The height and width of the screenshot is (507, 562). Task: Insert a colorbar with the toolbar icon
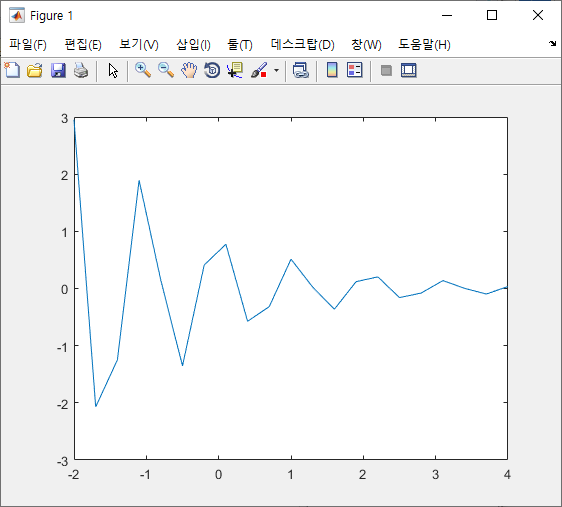click(x=332, y=70)
